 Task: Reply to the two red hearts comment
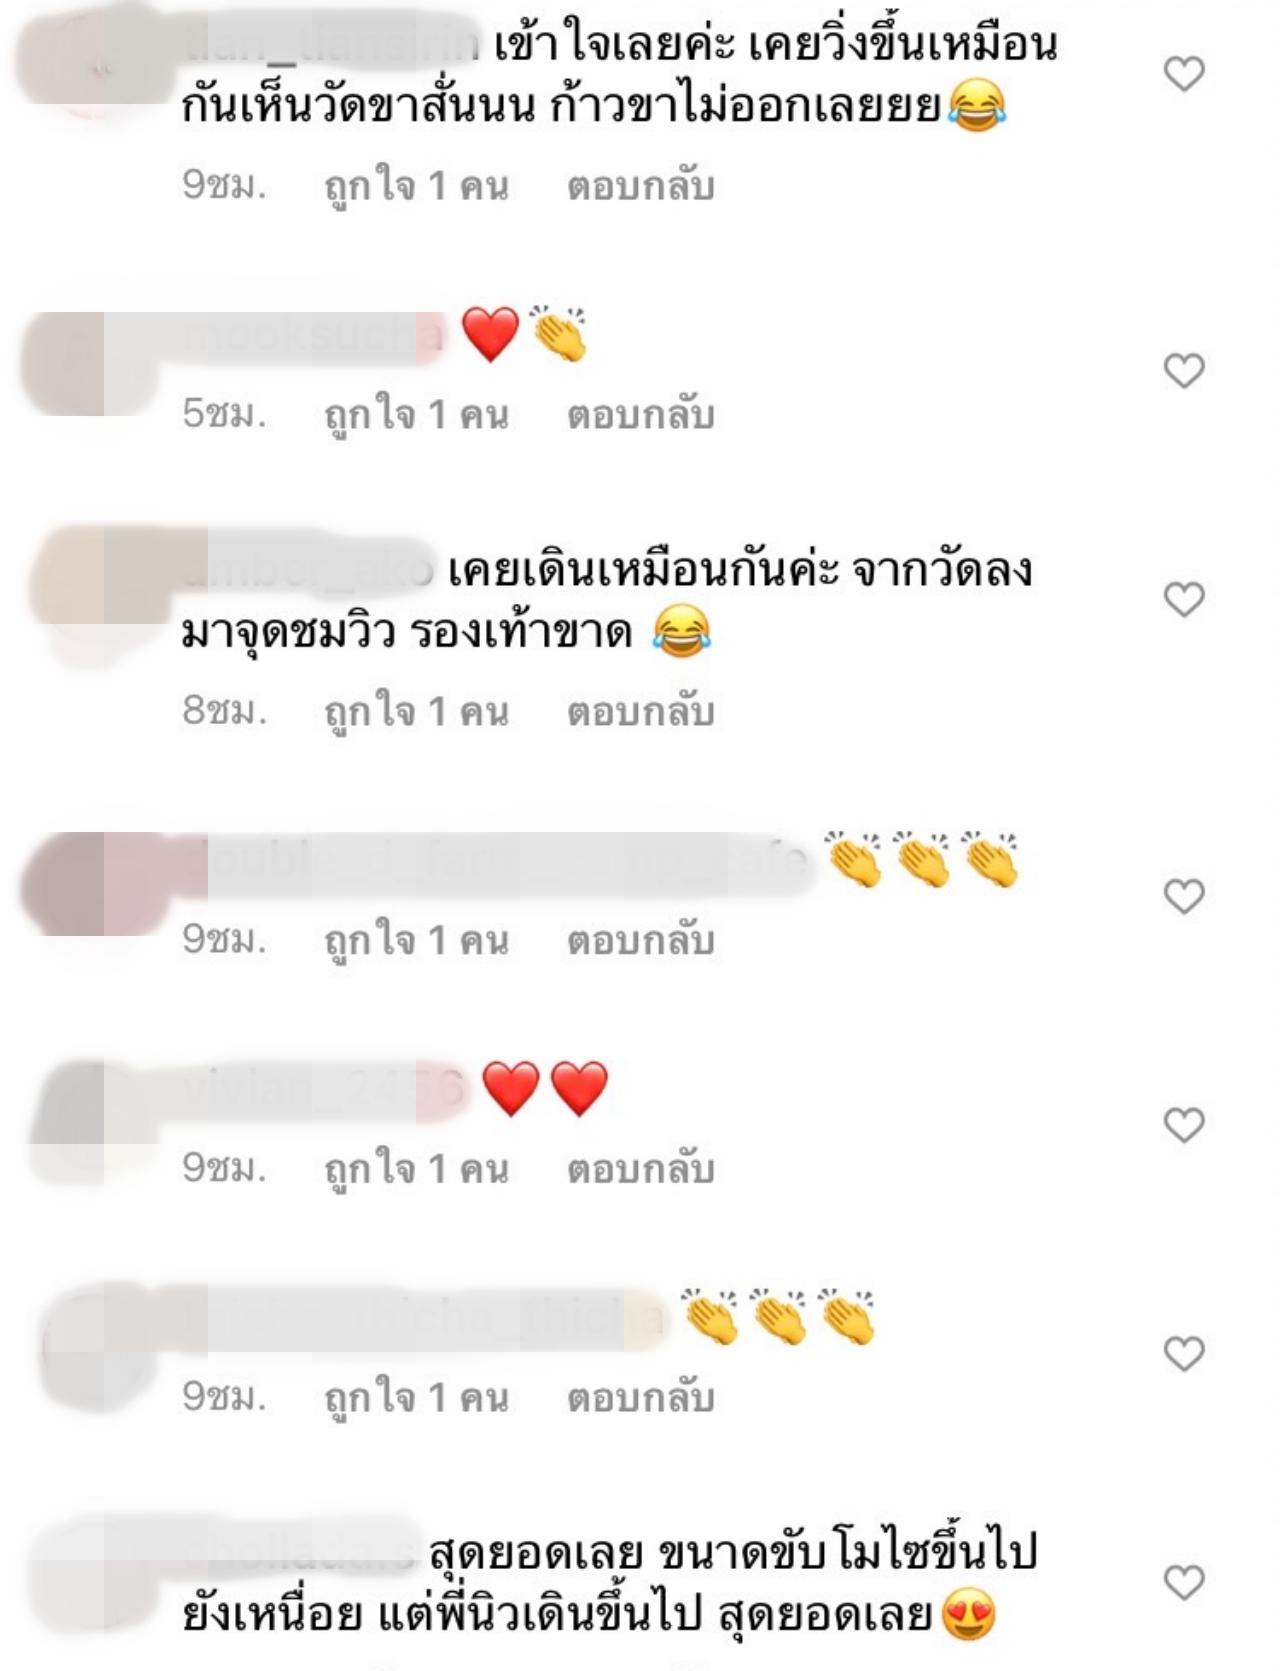(641, 1169)
